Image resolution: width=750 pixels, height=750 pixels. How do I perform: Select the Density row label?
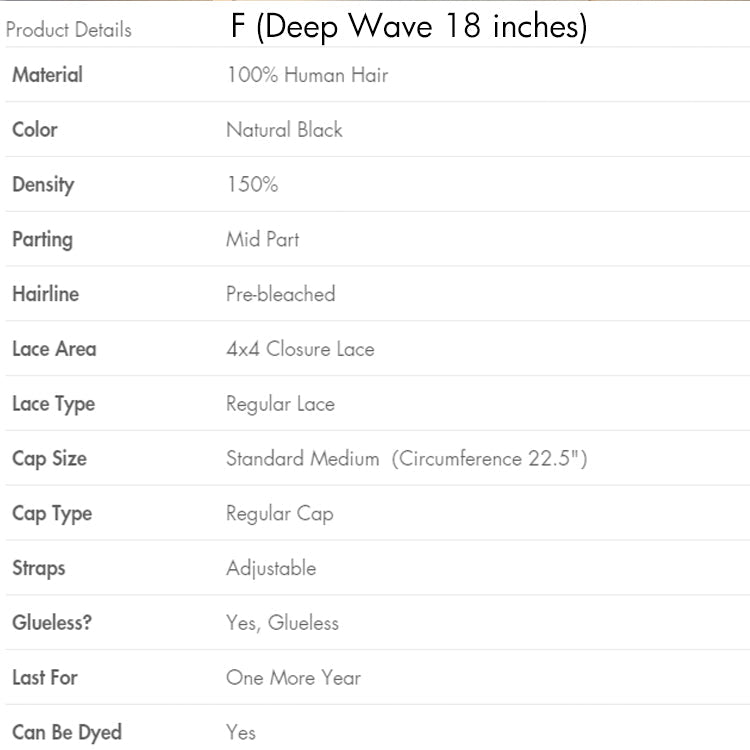(x=43, y=185)
